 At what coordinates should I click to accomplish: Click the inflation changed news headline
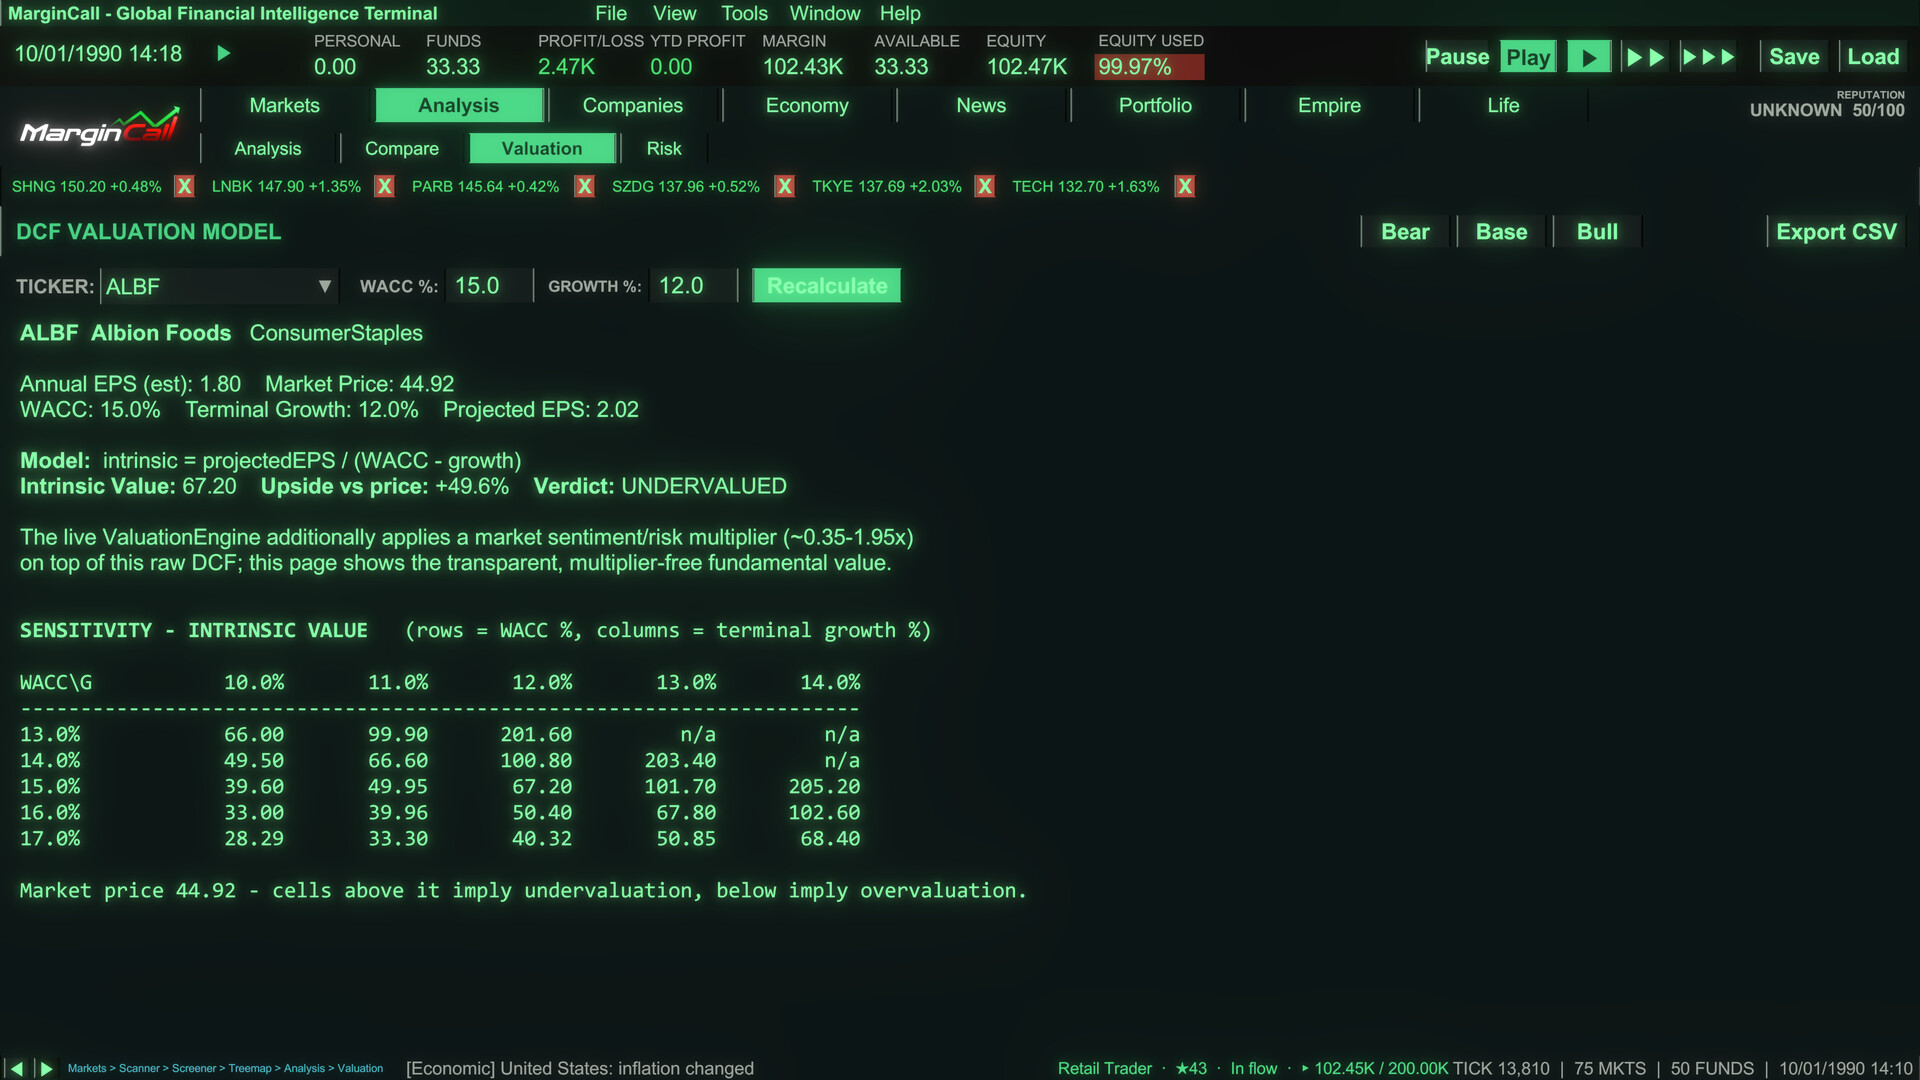click(580, 1069)
